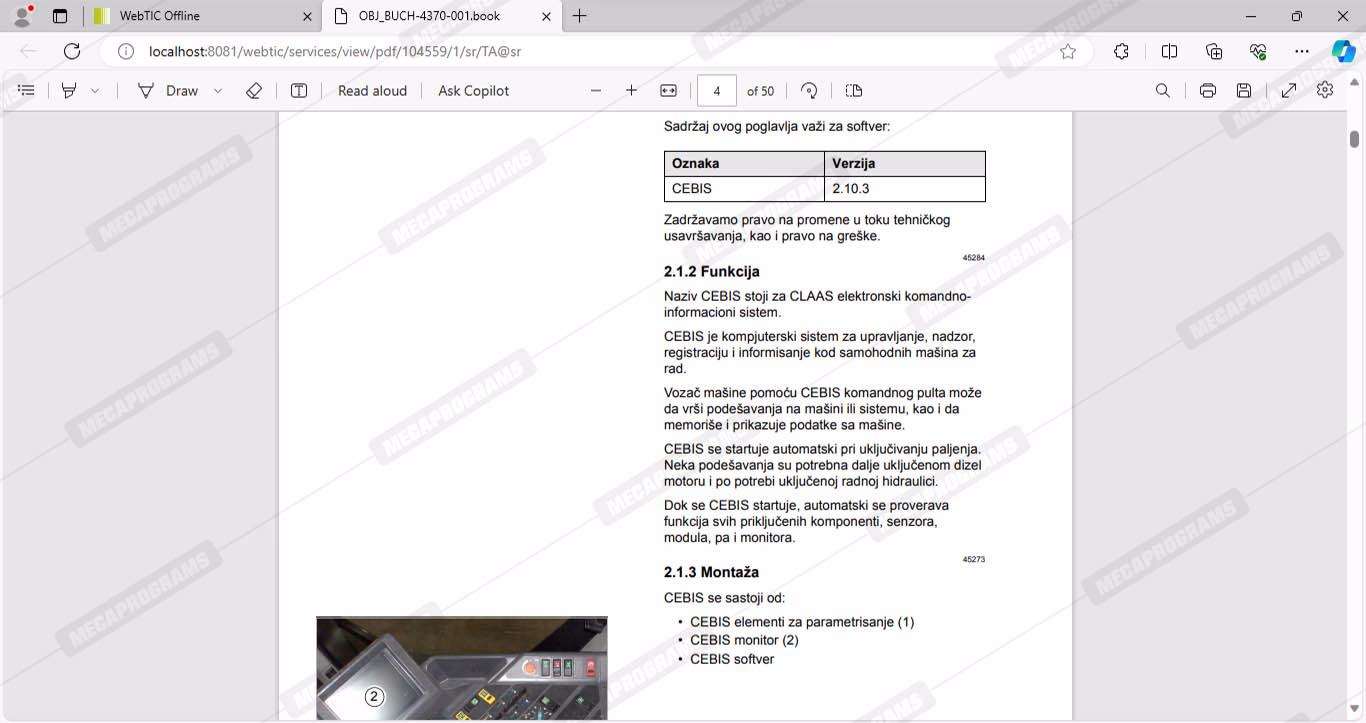Open browser Settings and more menu
Screen dimensions: 1366x723
[x=1301, y=52]
